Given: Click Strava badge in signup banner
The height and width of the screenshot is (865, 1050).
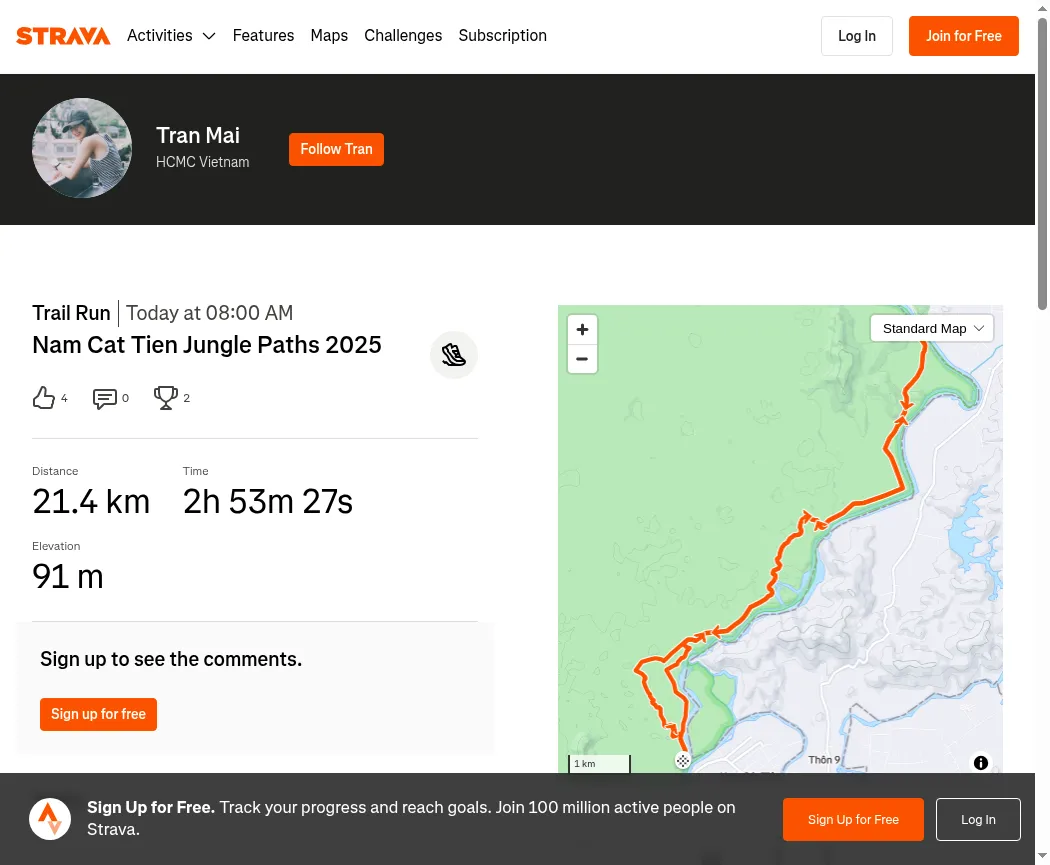Looking at the screenshot, I should click(x=50, y=819).
